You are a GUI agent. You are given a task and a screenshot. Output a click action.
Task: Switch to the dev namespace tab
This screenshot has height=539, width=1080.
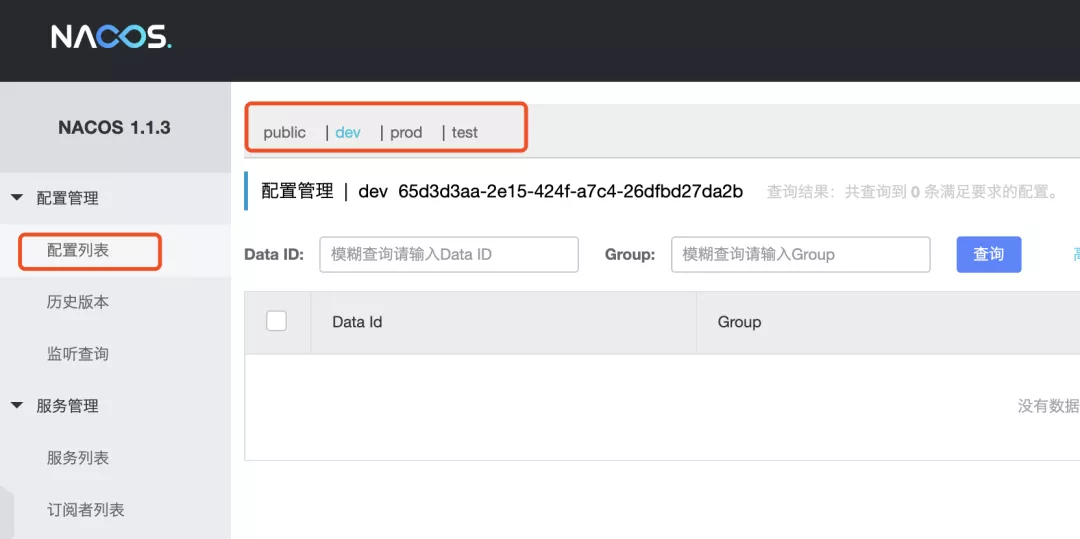(x=348, y=132)
